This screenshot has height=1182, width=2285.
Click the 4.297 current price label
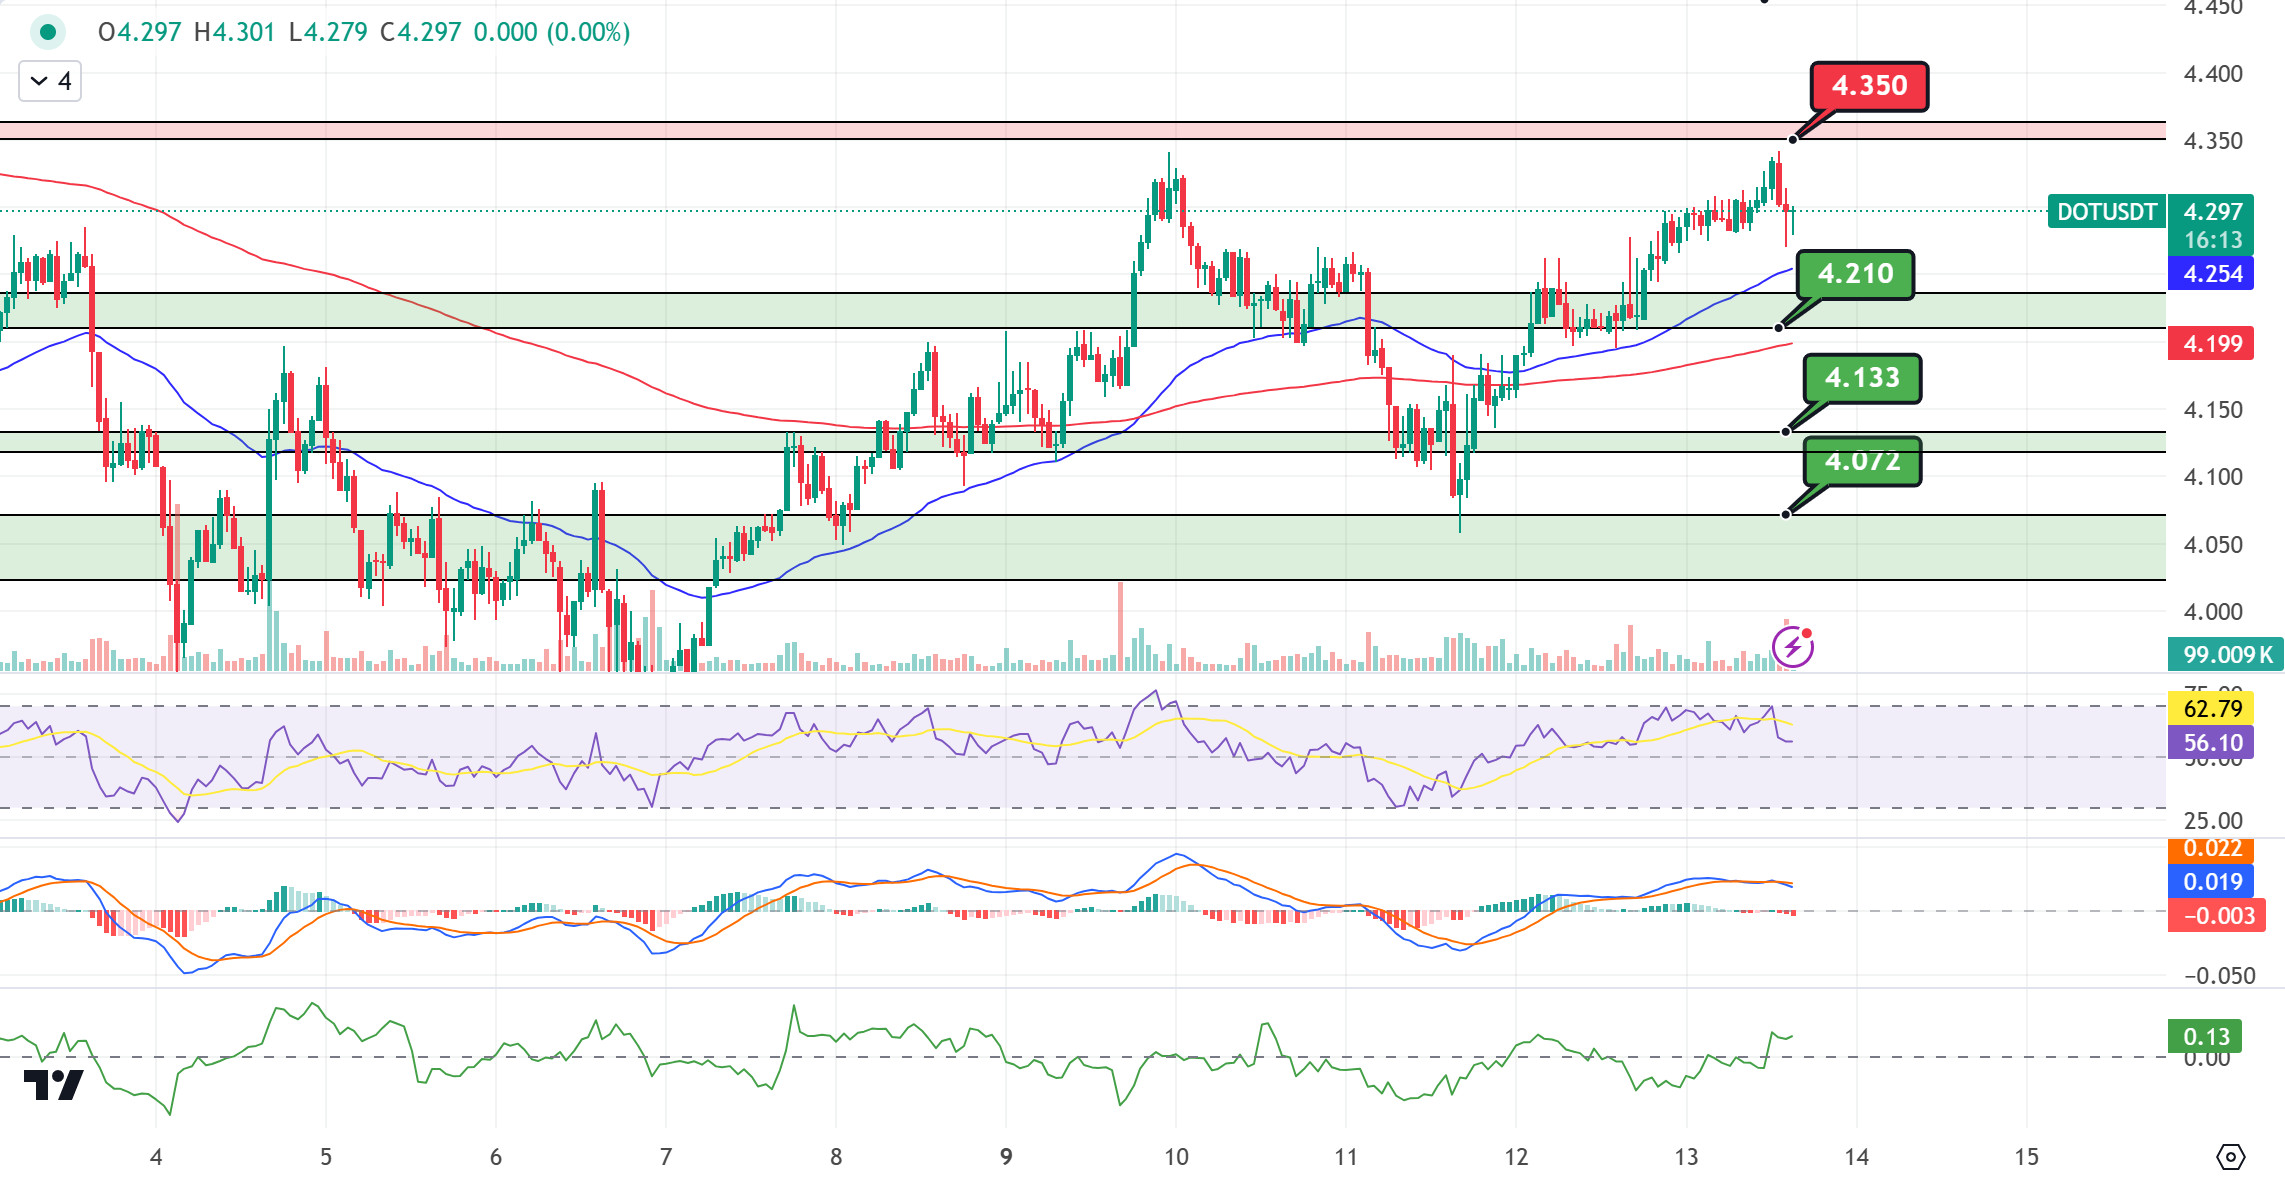click(x=2212, y=212)
